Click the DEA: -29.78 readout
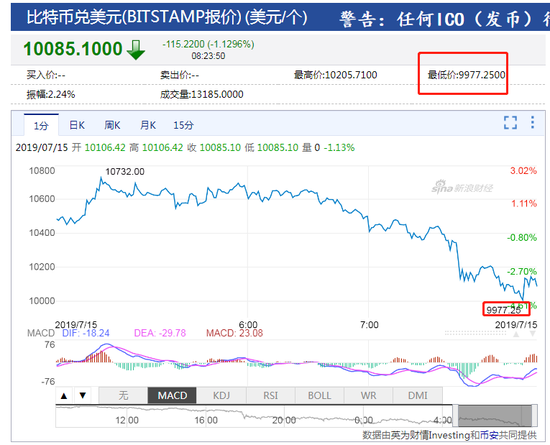The height and width of the screenshot is (445, 550). pos(160,333)
